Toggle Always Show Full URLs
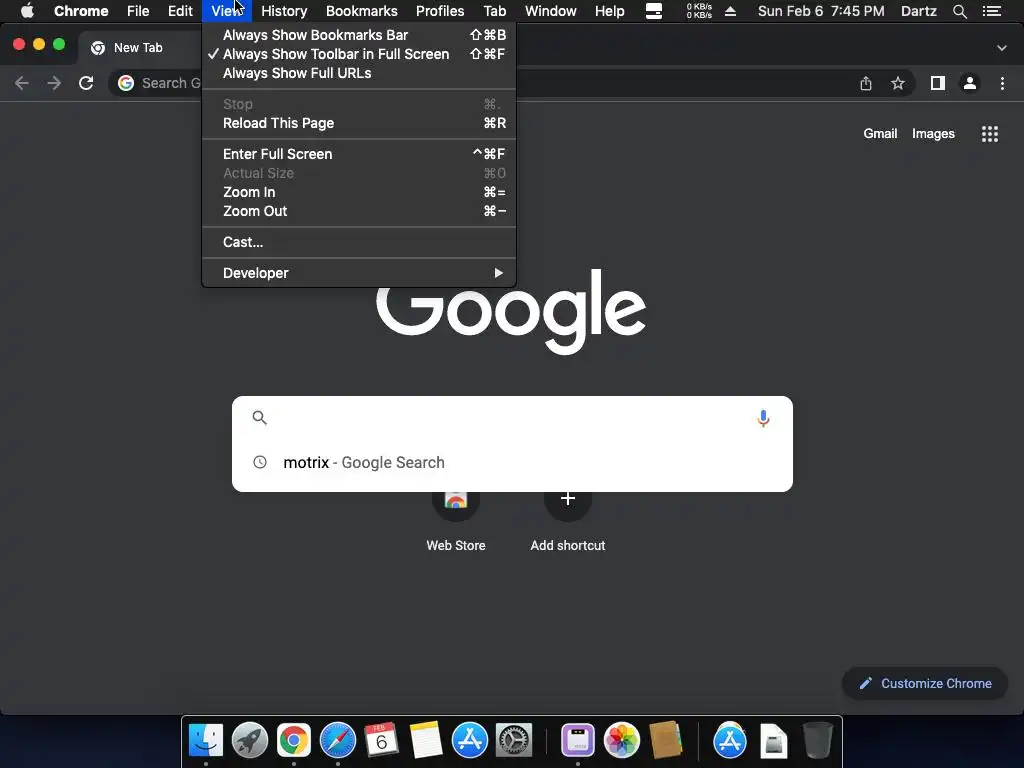The height and width of the screenshot is (768, 1024). pos(359,73)
